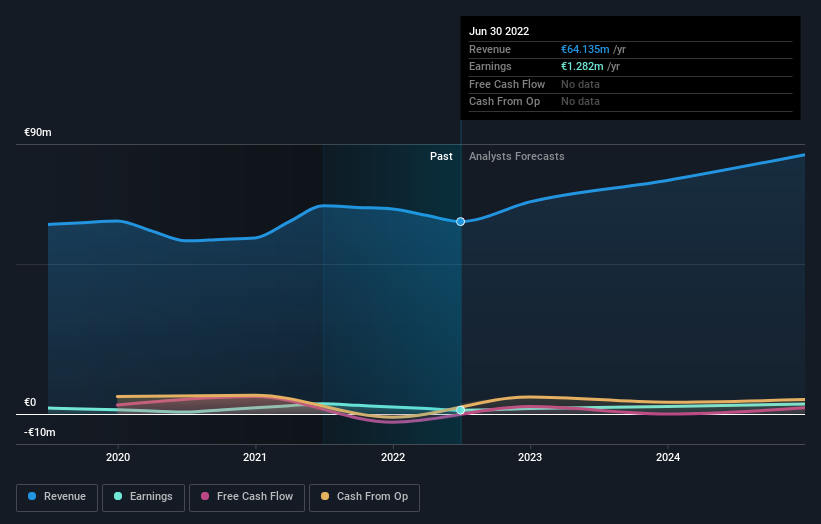The width and height of the screenshot is (821, 524).
Task: Click the 2023 x-axis label
Action: (530, 457)
